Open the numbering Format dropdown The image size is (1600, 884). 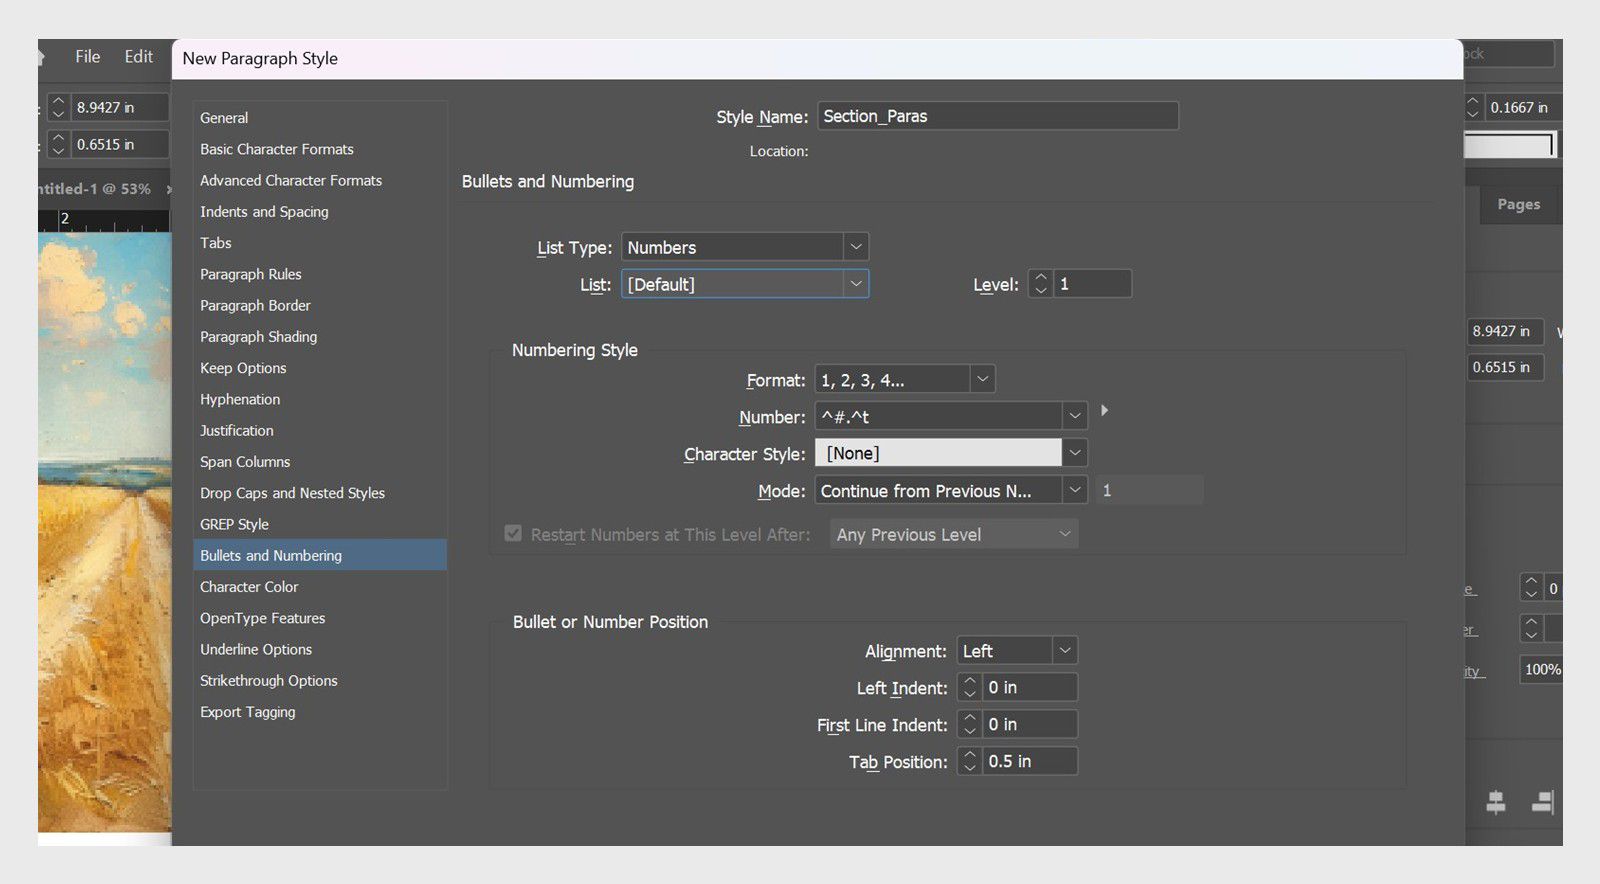[905, 380]
